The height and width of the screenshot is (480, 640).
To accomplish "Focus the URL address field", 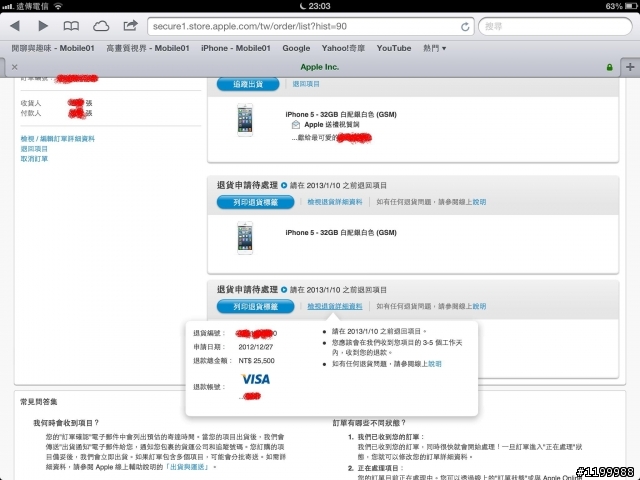I will (310, 27).
